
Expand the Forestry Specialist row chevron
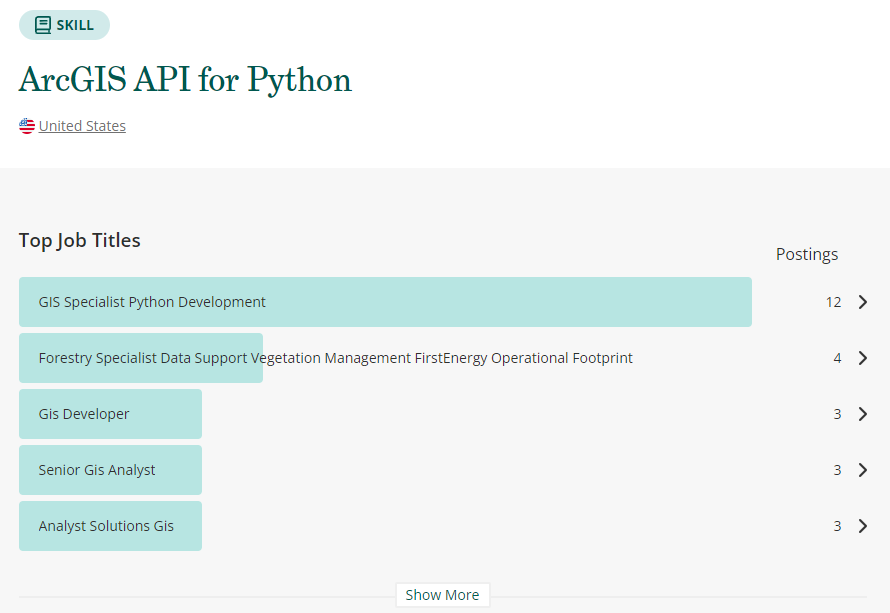[863, 358]
